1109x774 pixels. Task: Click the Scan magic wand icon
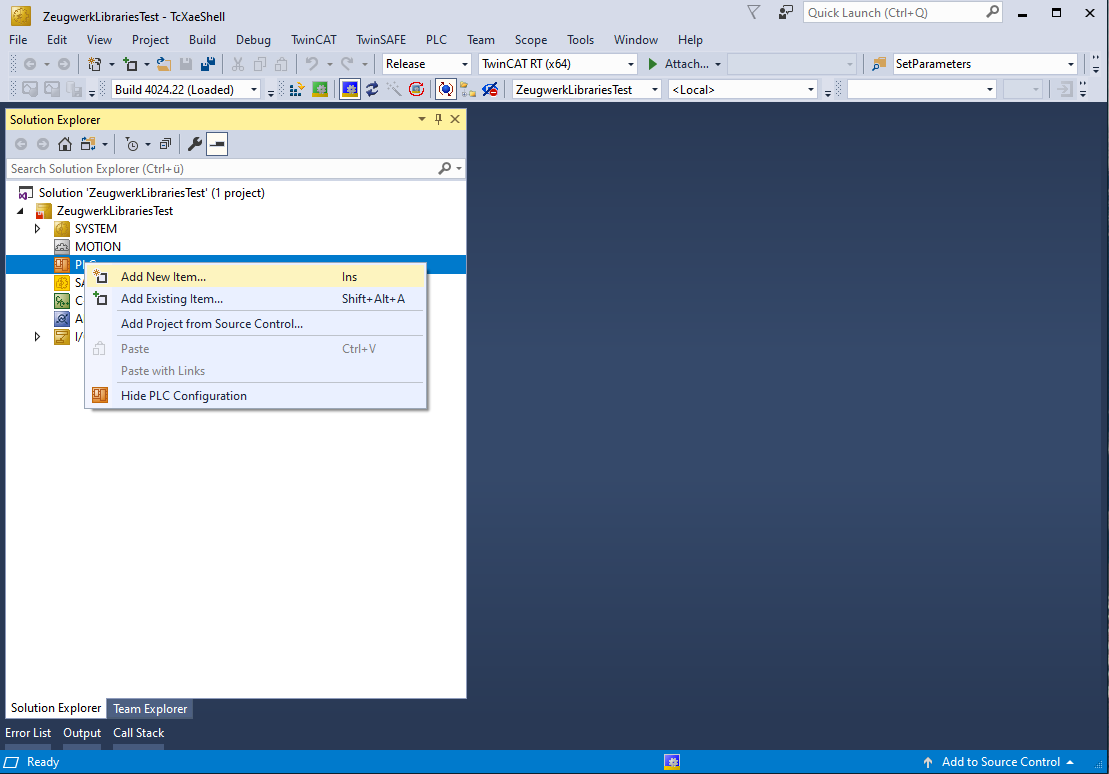point(394,89)
